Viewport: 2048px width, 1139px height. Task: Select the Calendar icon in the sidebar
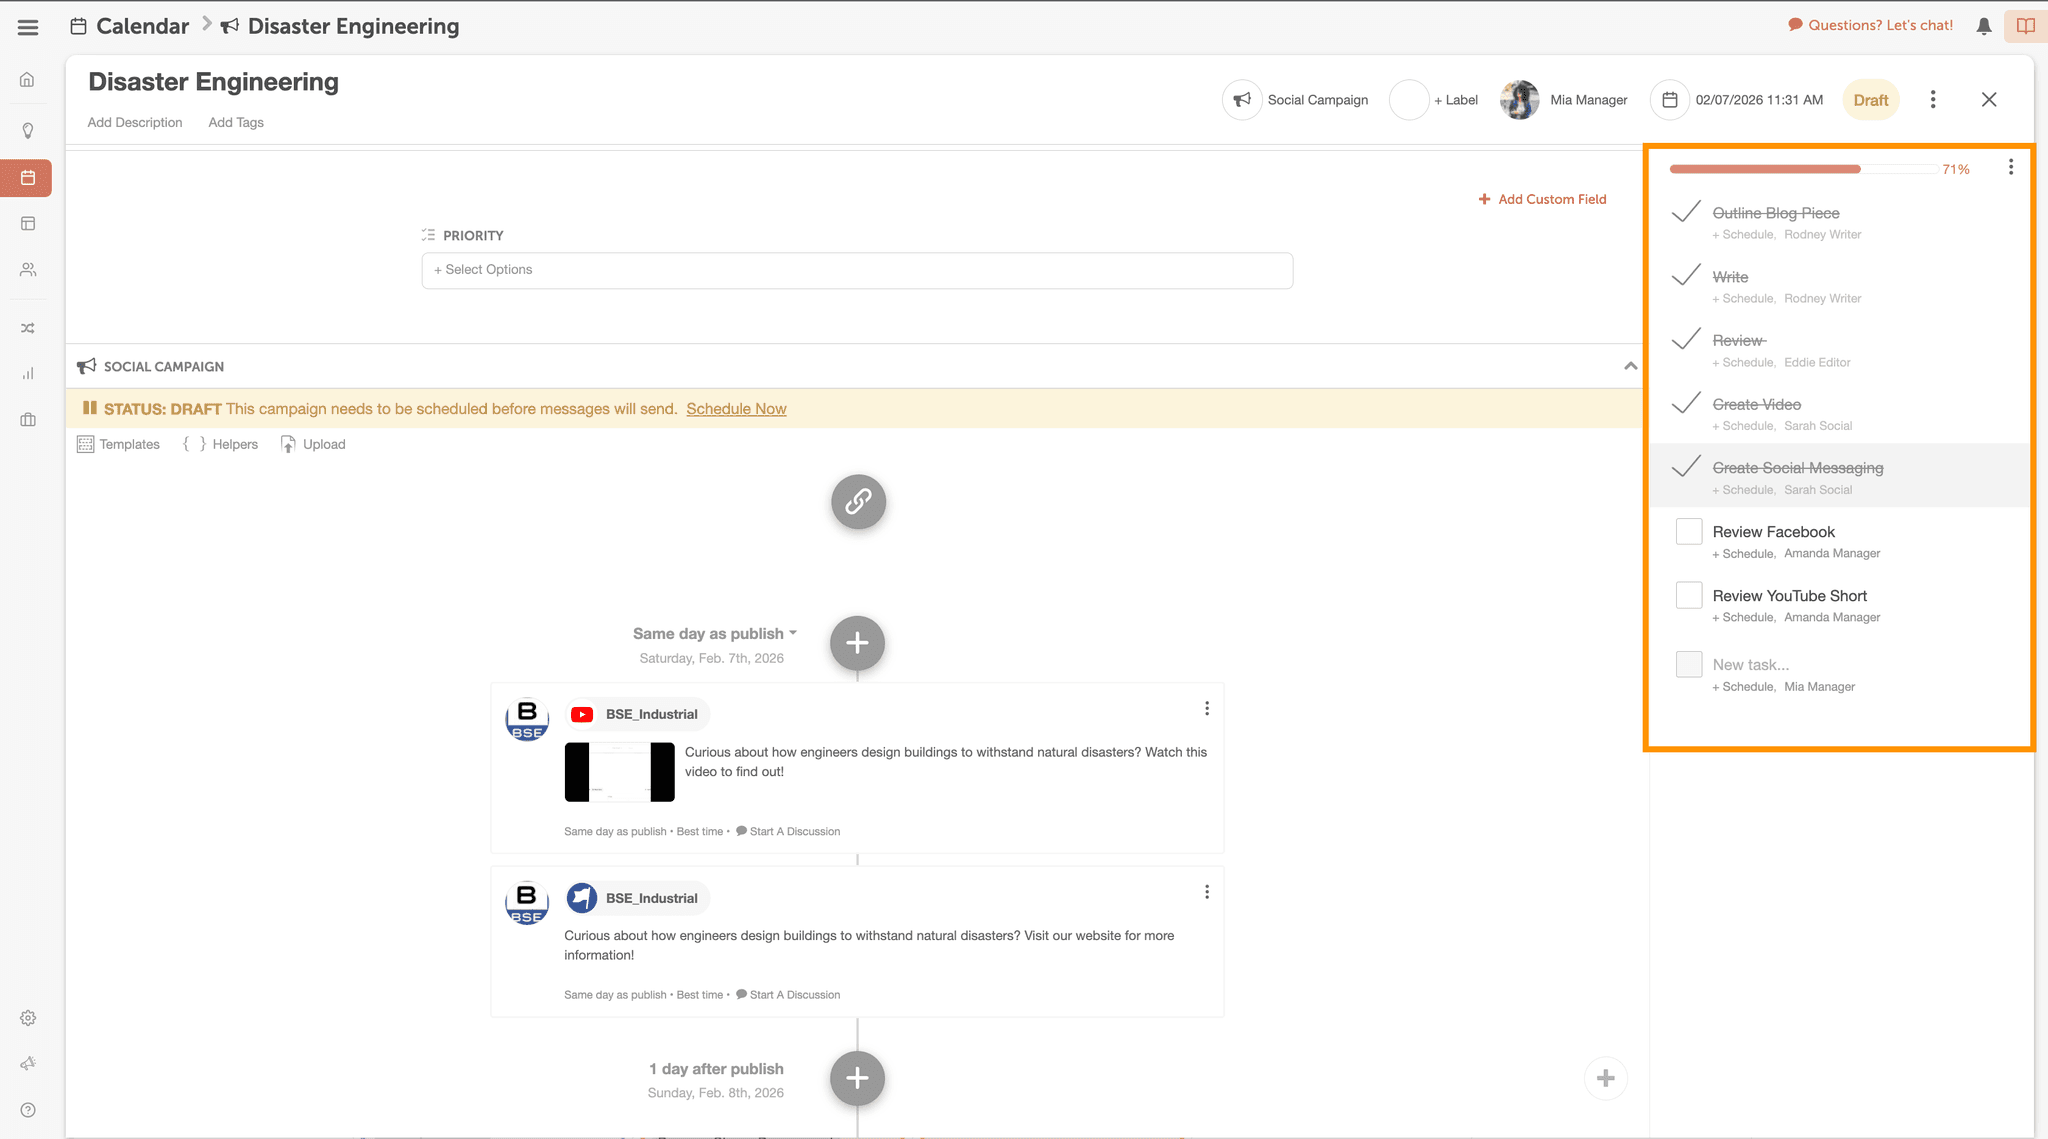[27, 178]
